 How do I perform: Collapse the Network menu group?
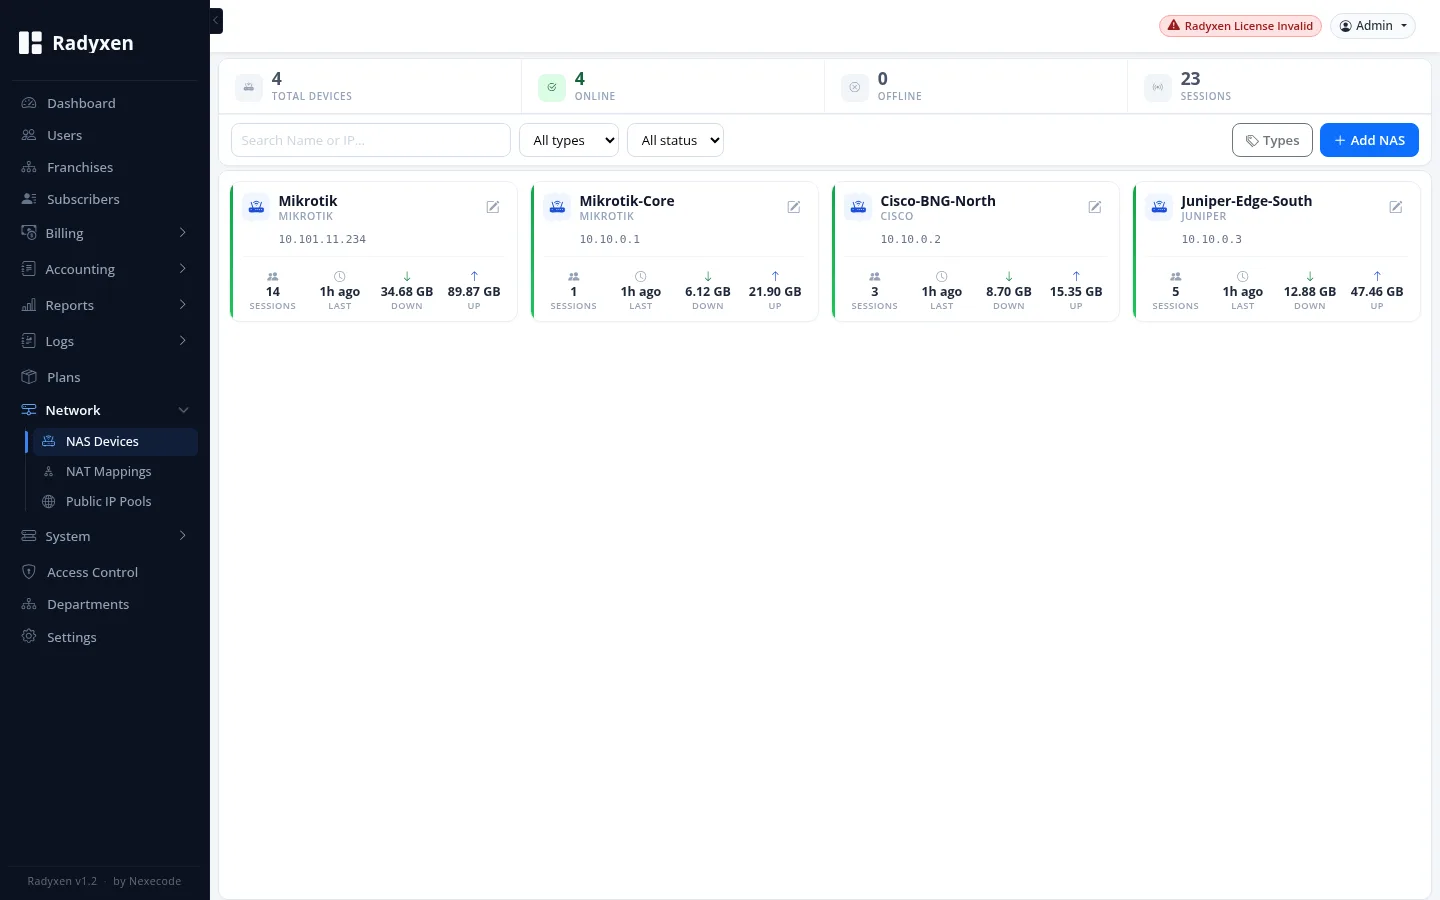(x=105, y=410)
